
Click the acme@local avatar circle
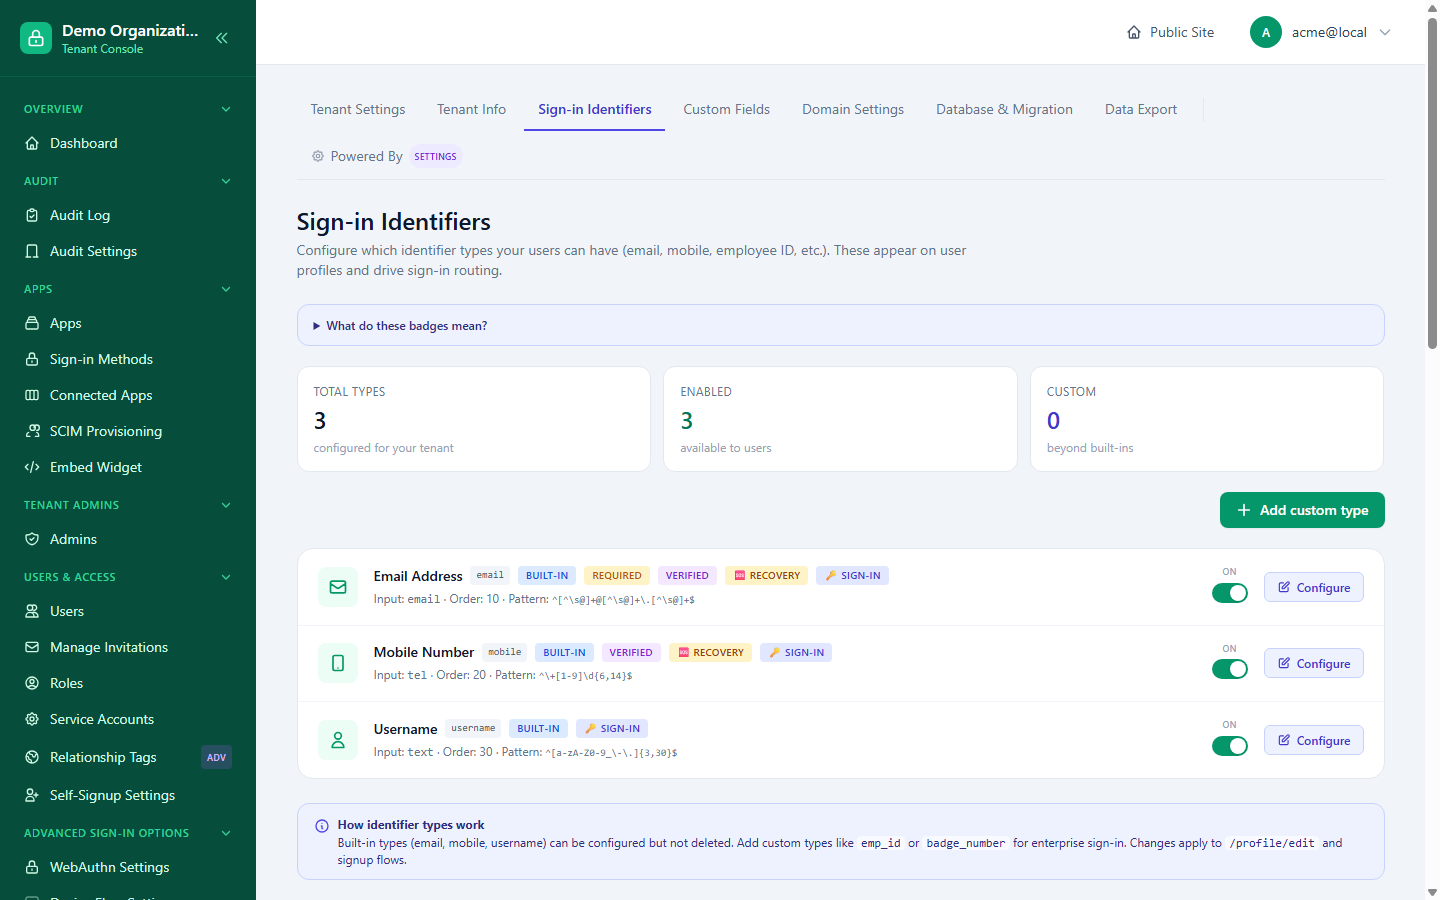click(1266, 32)
